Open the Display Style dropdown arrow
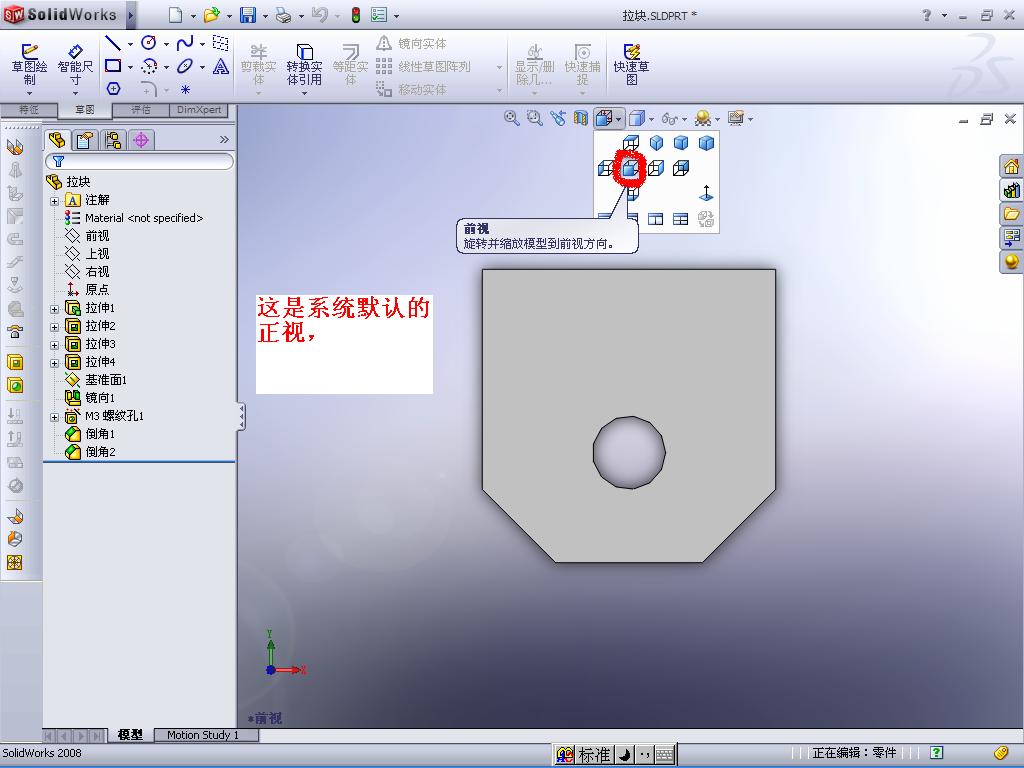Viewport: 1024px width, 768px height. point(652,119)
